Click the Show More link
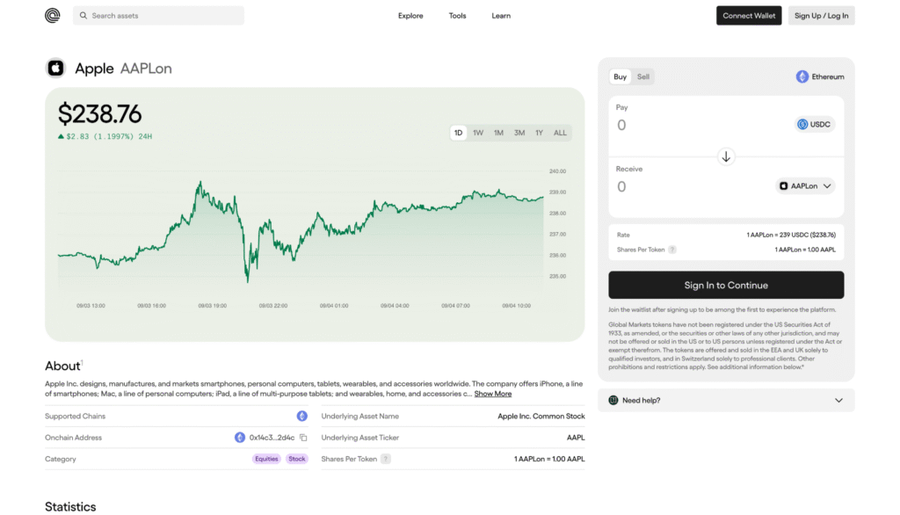The width and height of the screenshot is (900, 515). coord(492,394)
